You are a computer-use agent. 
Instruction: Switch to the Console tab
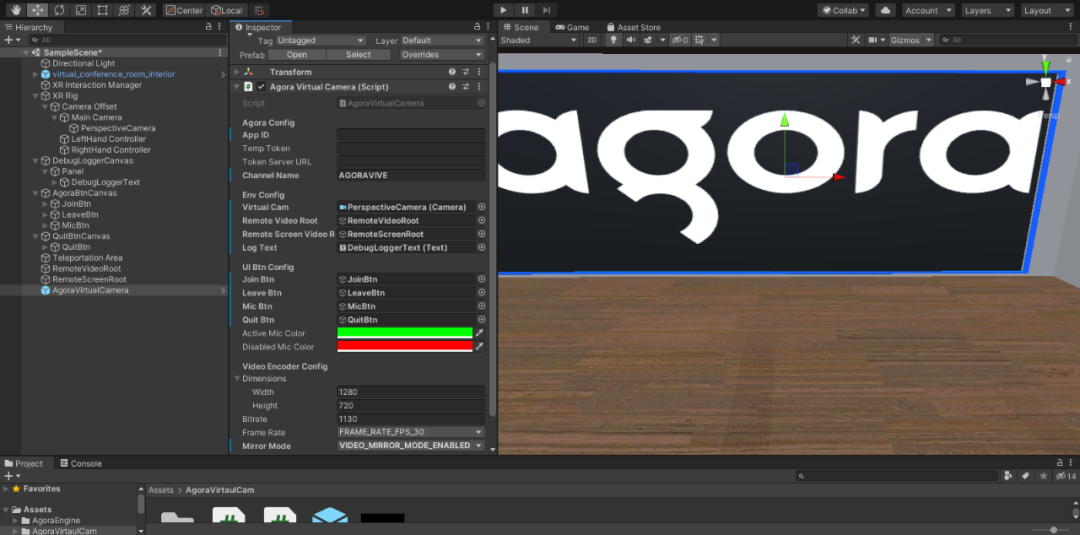coord(81,463)
